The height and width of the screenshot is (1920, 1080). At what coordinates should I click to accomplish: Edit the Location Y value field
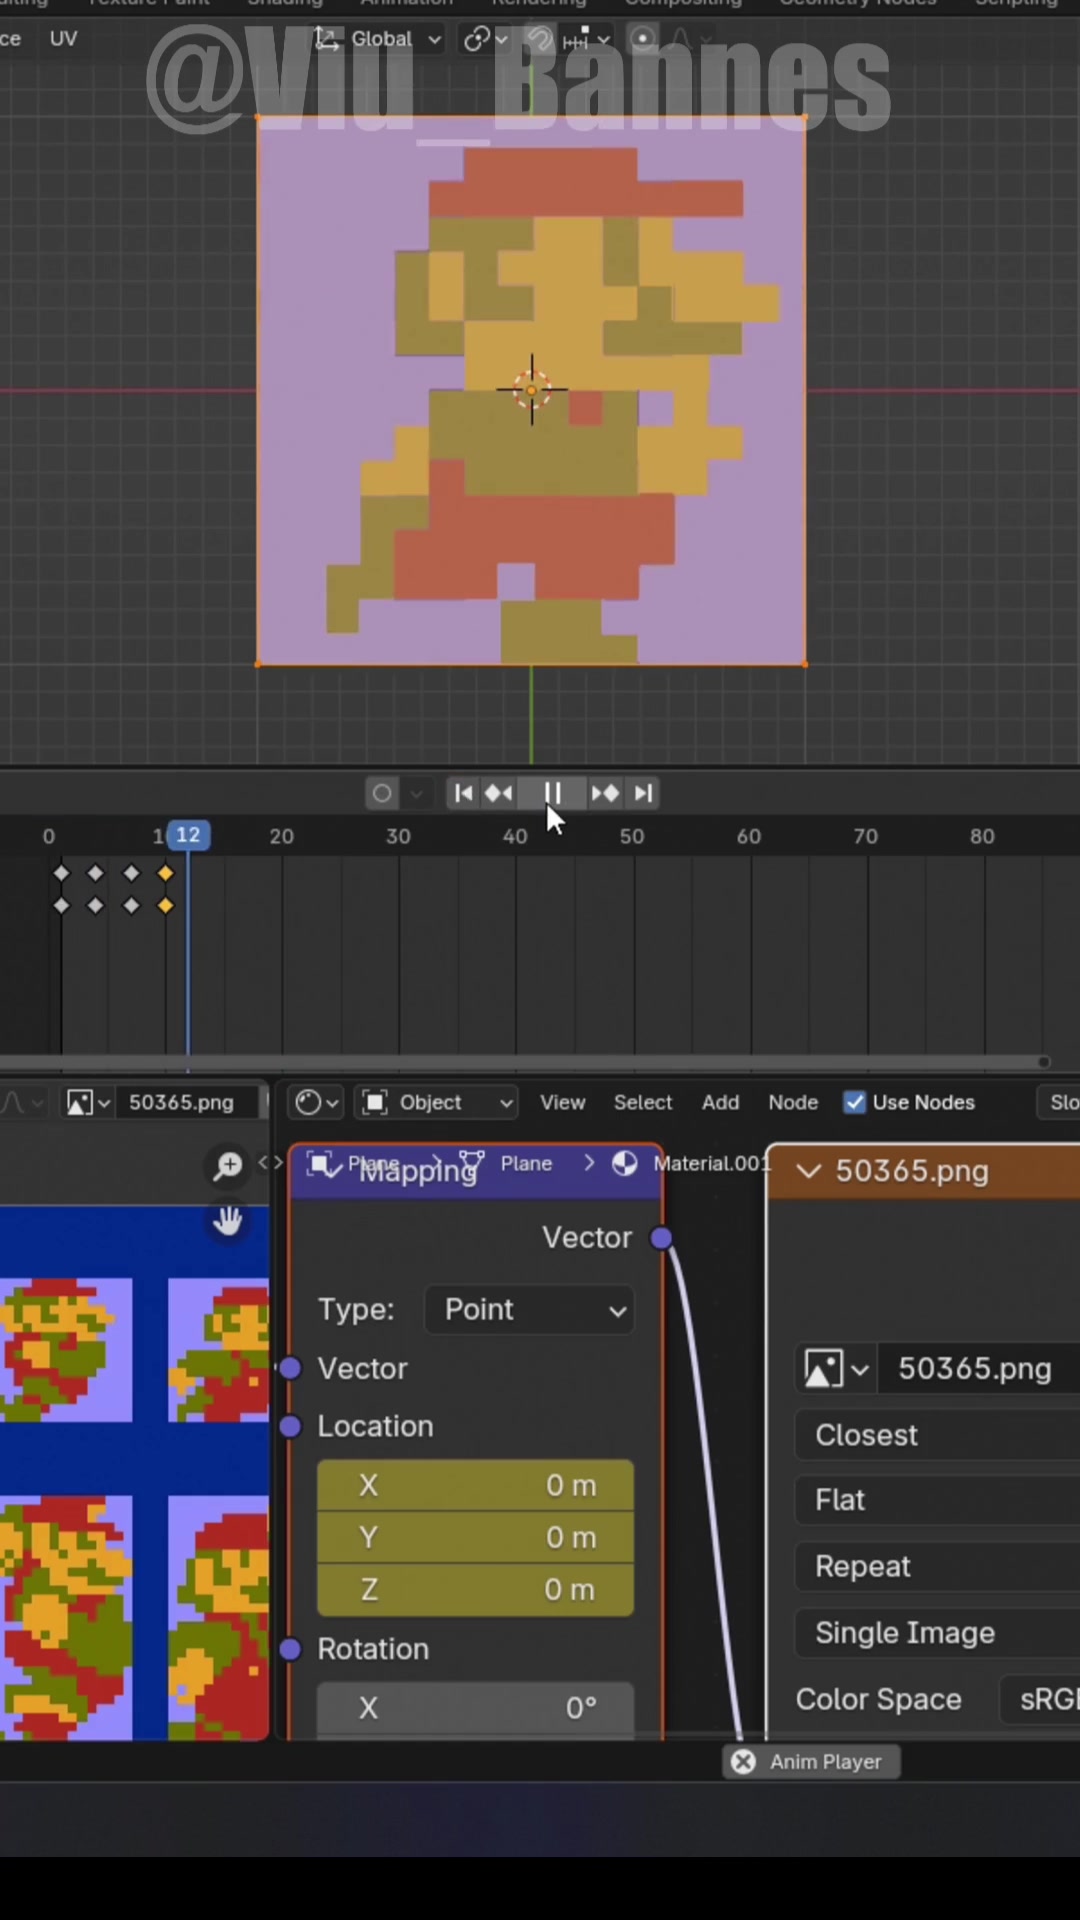pyautogui.click(x=475, y=1537)
